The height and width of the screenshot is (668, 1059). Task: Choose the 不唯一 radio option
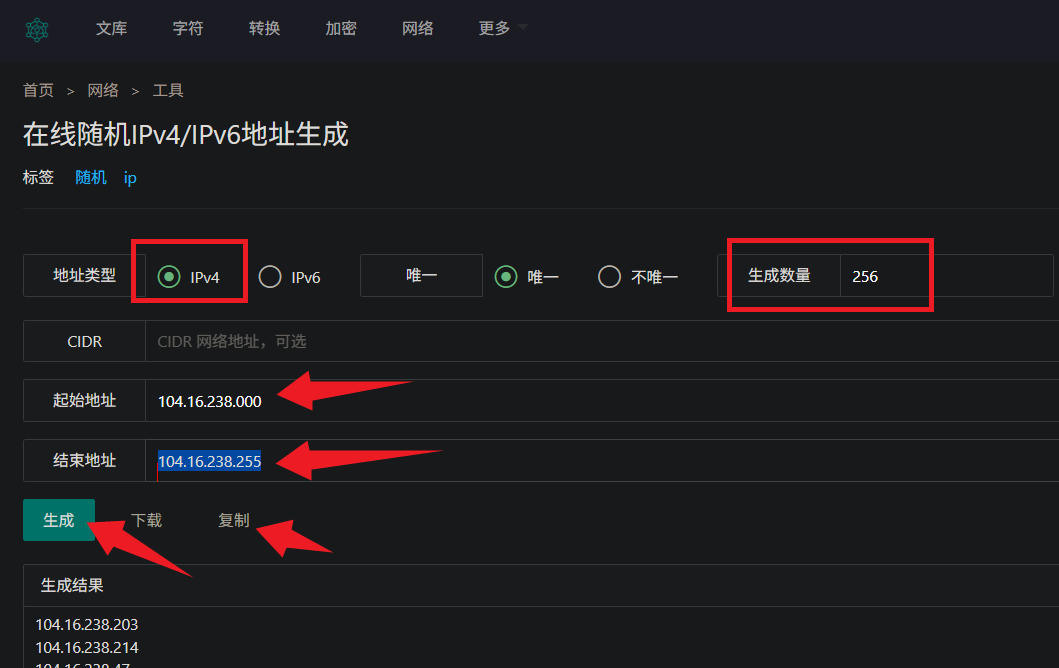(x=609, y=277)
